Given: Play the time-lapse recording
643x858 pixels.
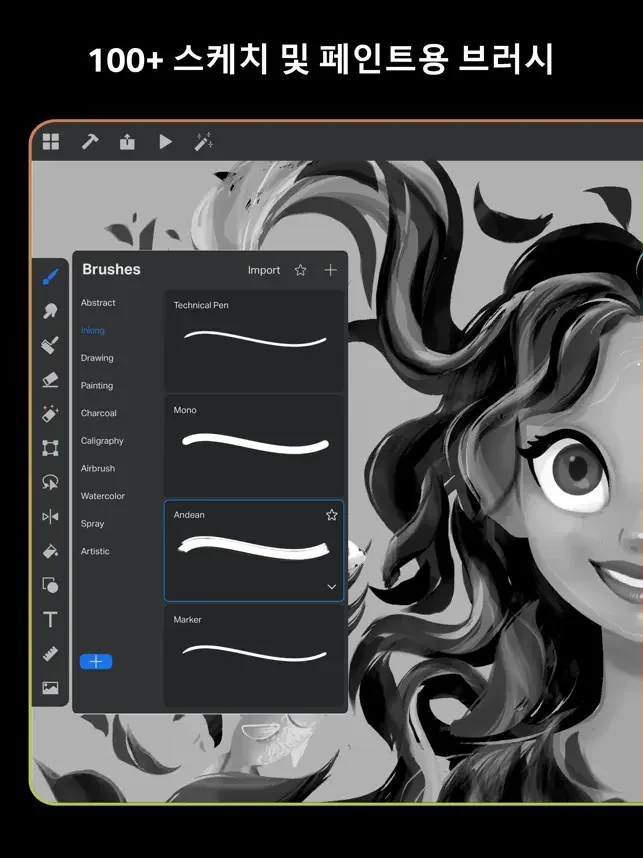Looking at the screenshot, I should (165, 142).
